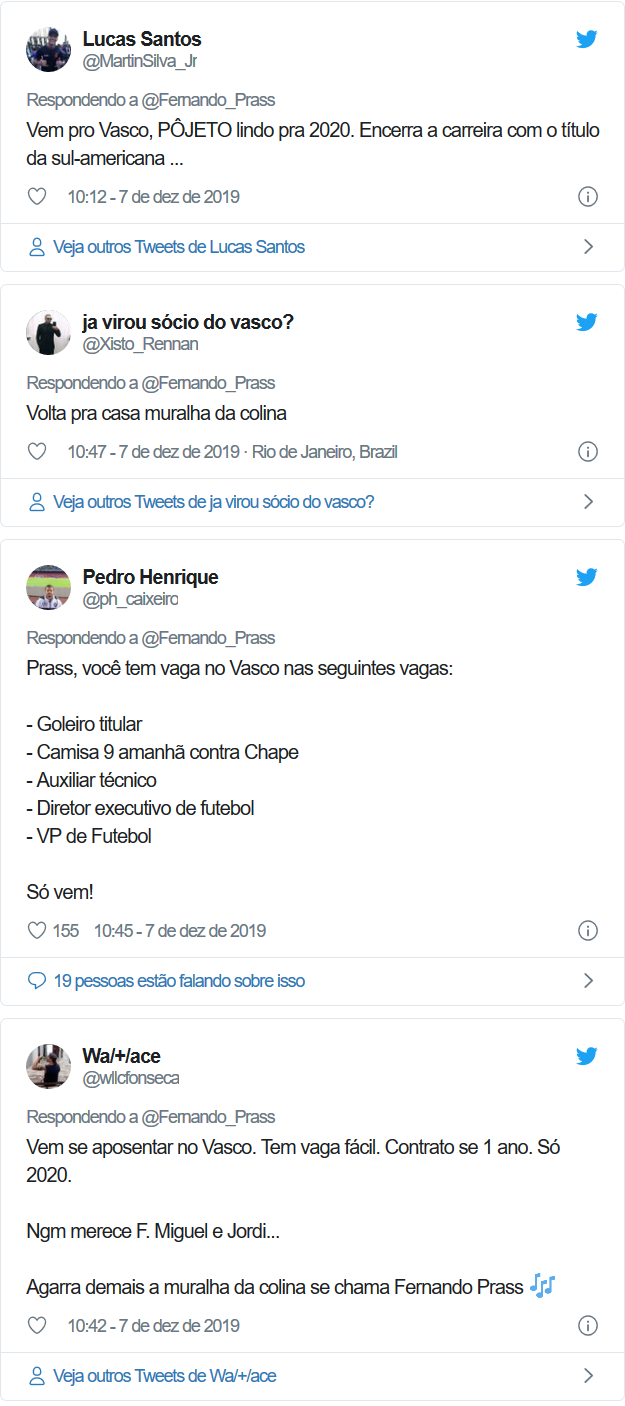Screen dimensions: 625x1406
Task: Click Twitter bird on ja virou sócio tweet
Action: click(586, 322)
